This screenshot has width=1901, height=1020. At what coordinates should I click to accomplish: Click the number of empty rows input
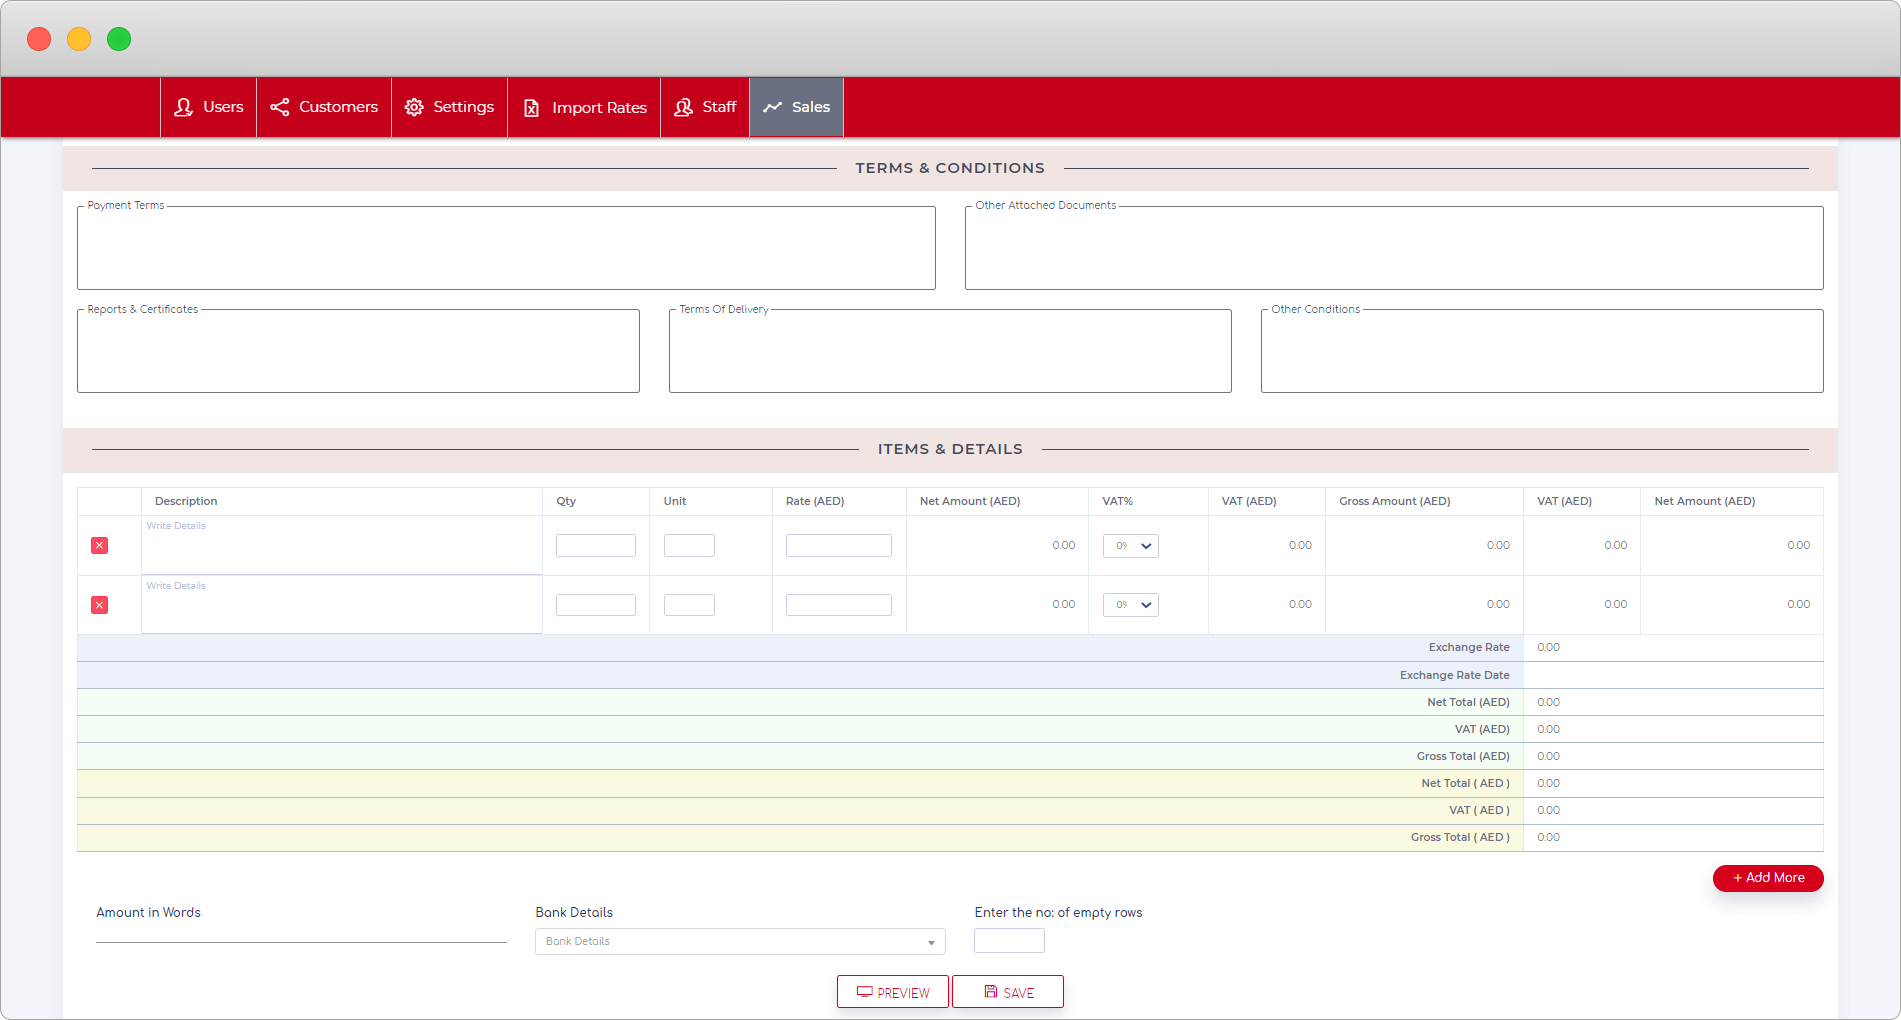(1009, 940)
